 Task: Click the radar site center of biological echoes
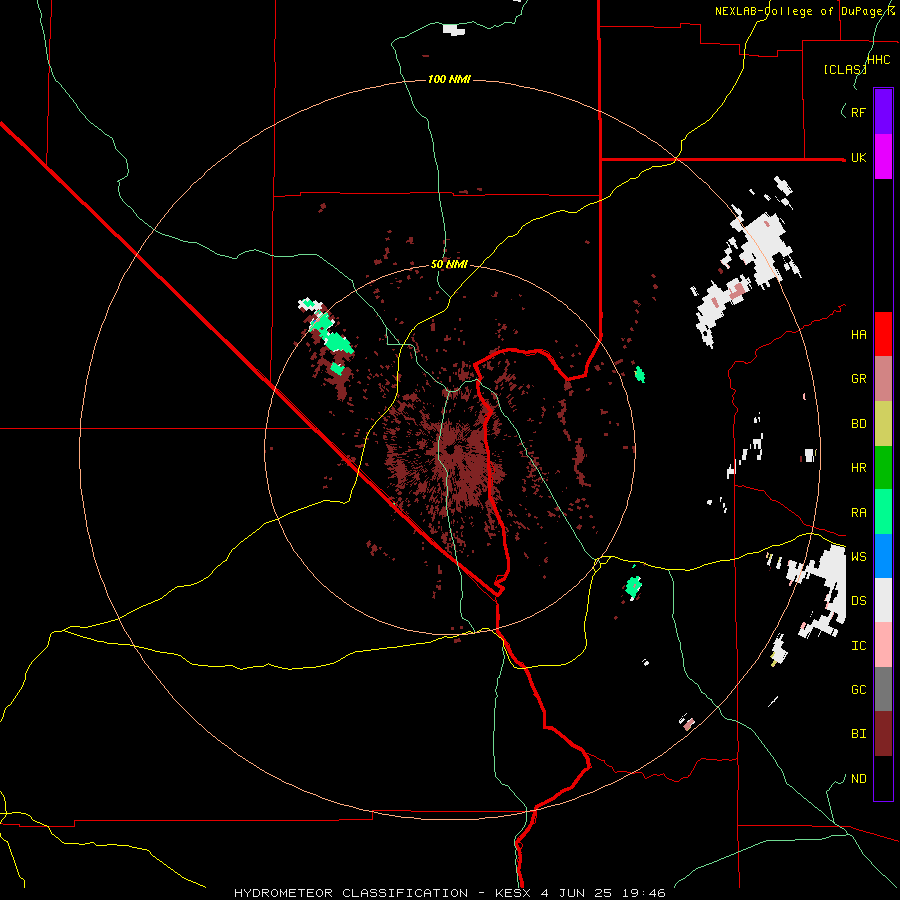click(x=451, y=450)
